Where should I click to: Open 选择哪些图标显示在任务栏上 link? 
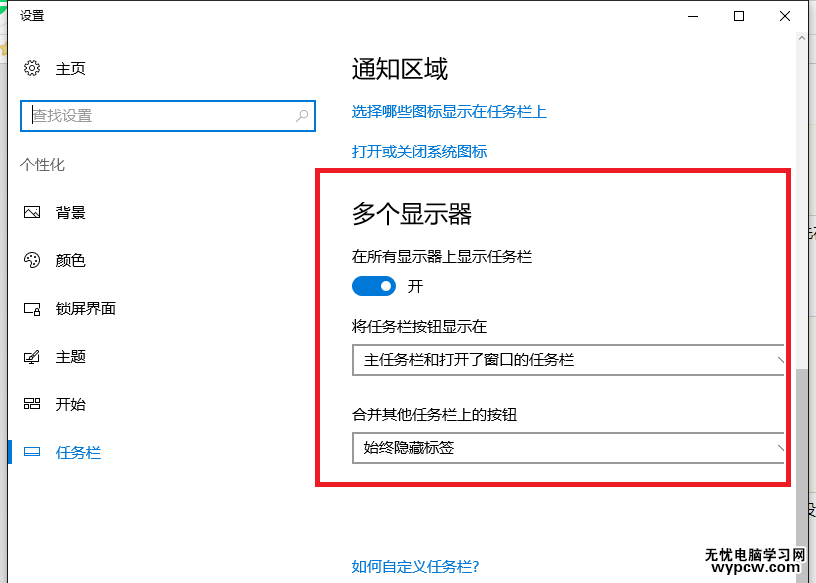(x=449, y=111)
